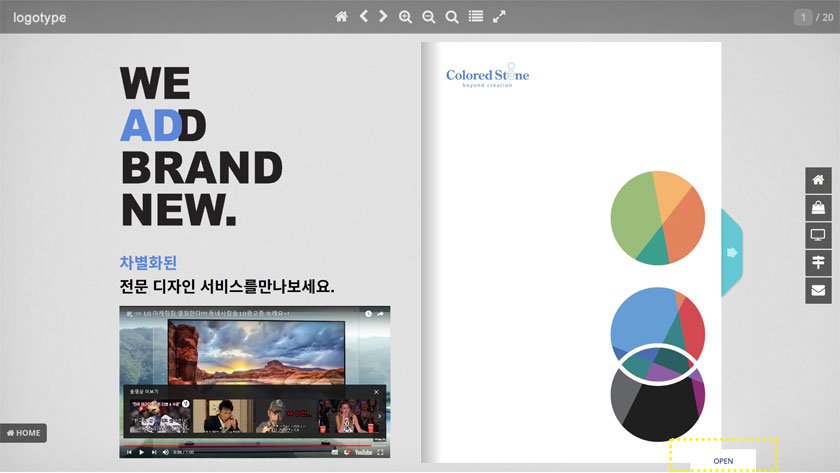The height and width of the screenshot is (473, 840).
Task: Click the search magnifier icon
Action: [452, 17]
